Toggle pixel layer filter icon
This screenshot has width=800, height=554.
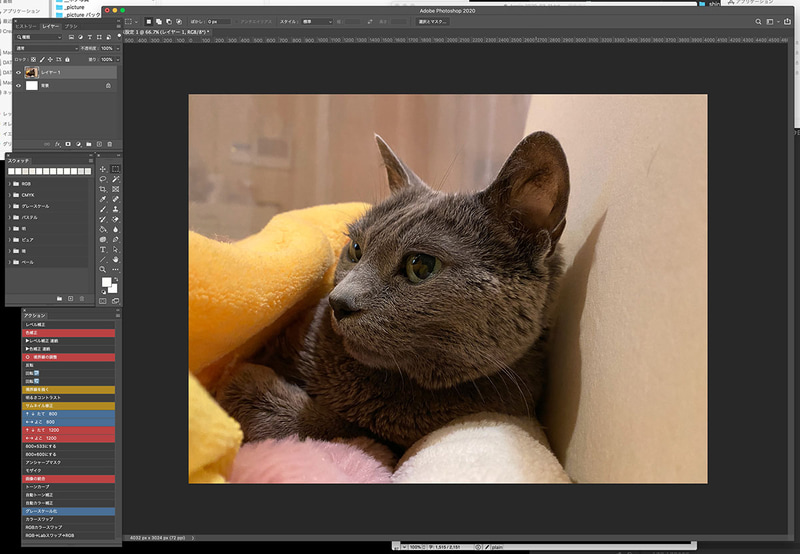tap(71, 37)
